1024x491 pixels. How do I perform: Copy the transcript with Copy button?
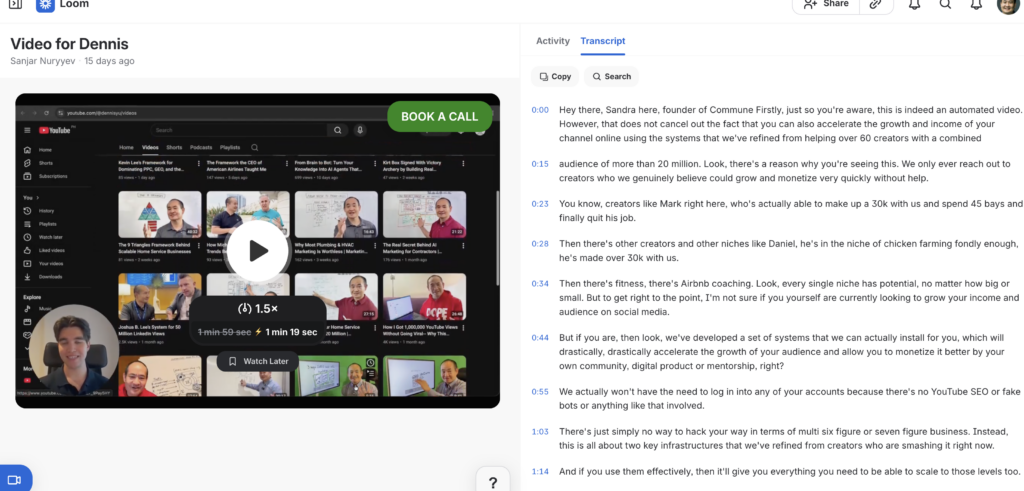click(555, 76)
